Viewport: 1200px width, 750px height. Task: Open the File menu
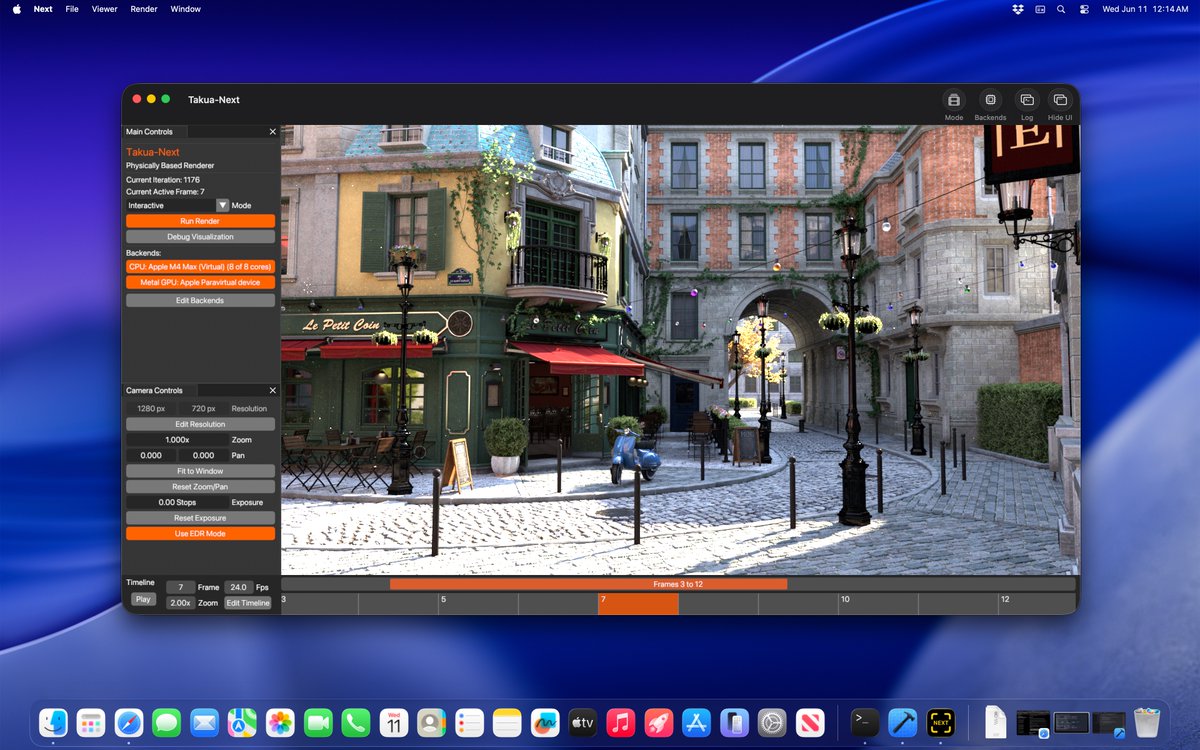tap(72, 9)
